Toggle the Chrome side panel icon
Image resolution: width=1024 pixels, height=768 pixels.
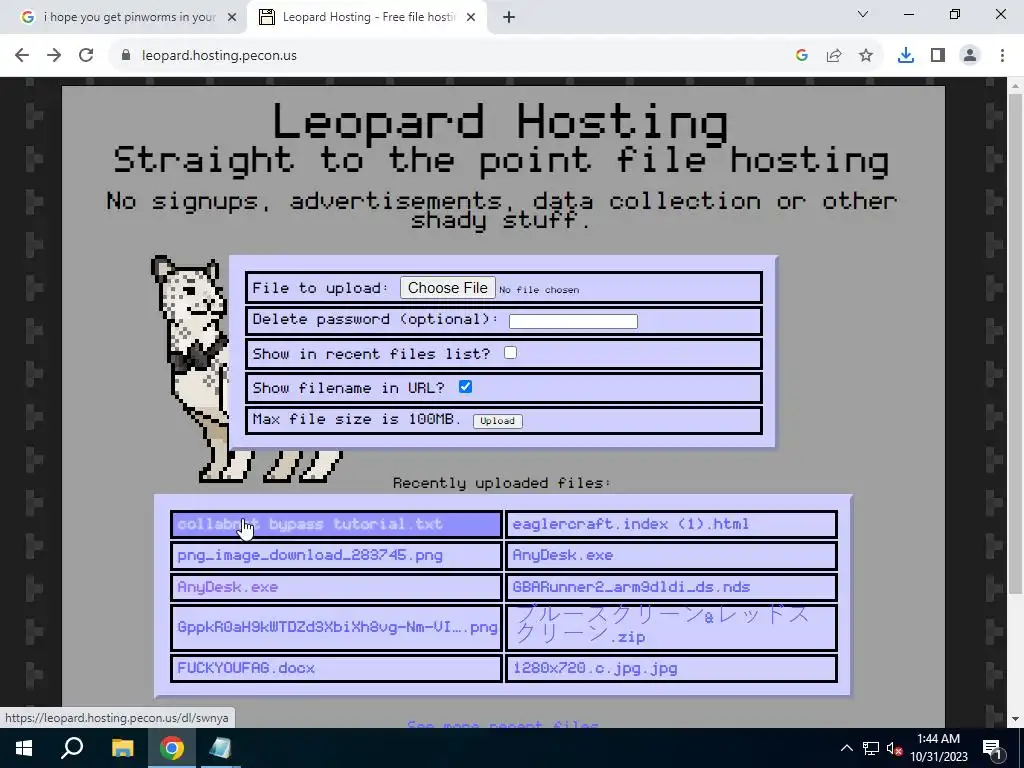[938, 56]
